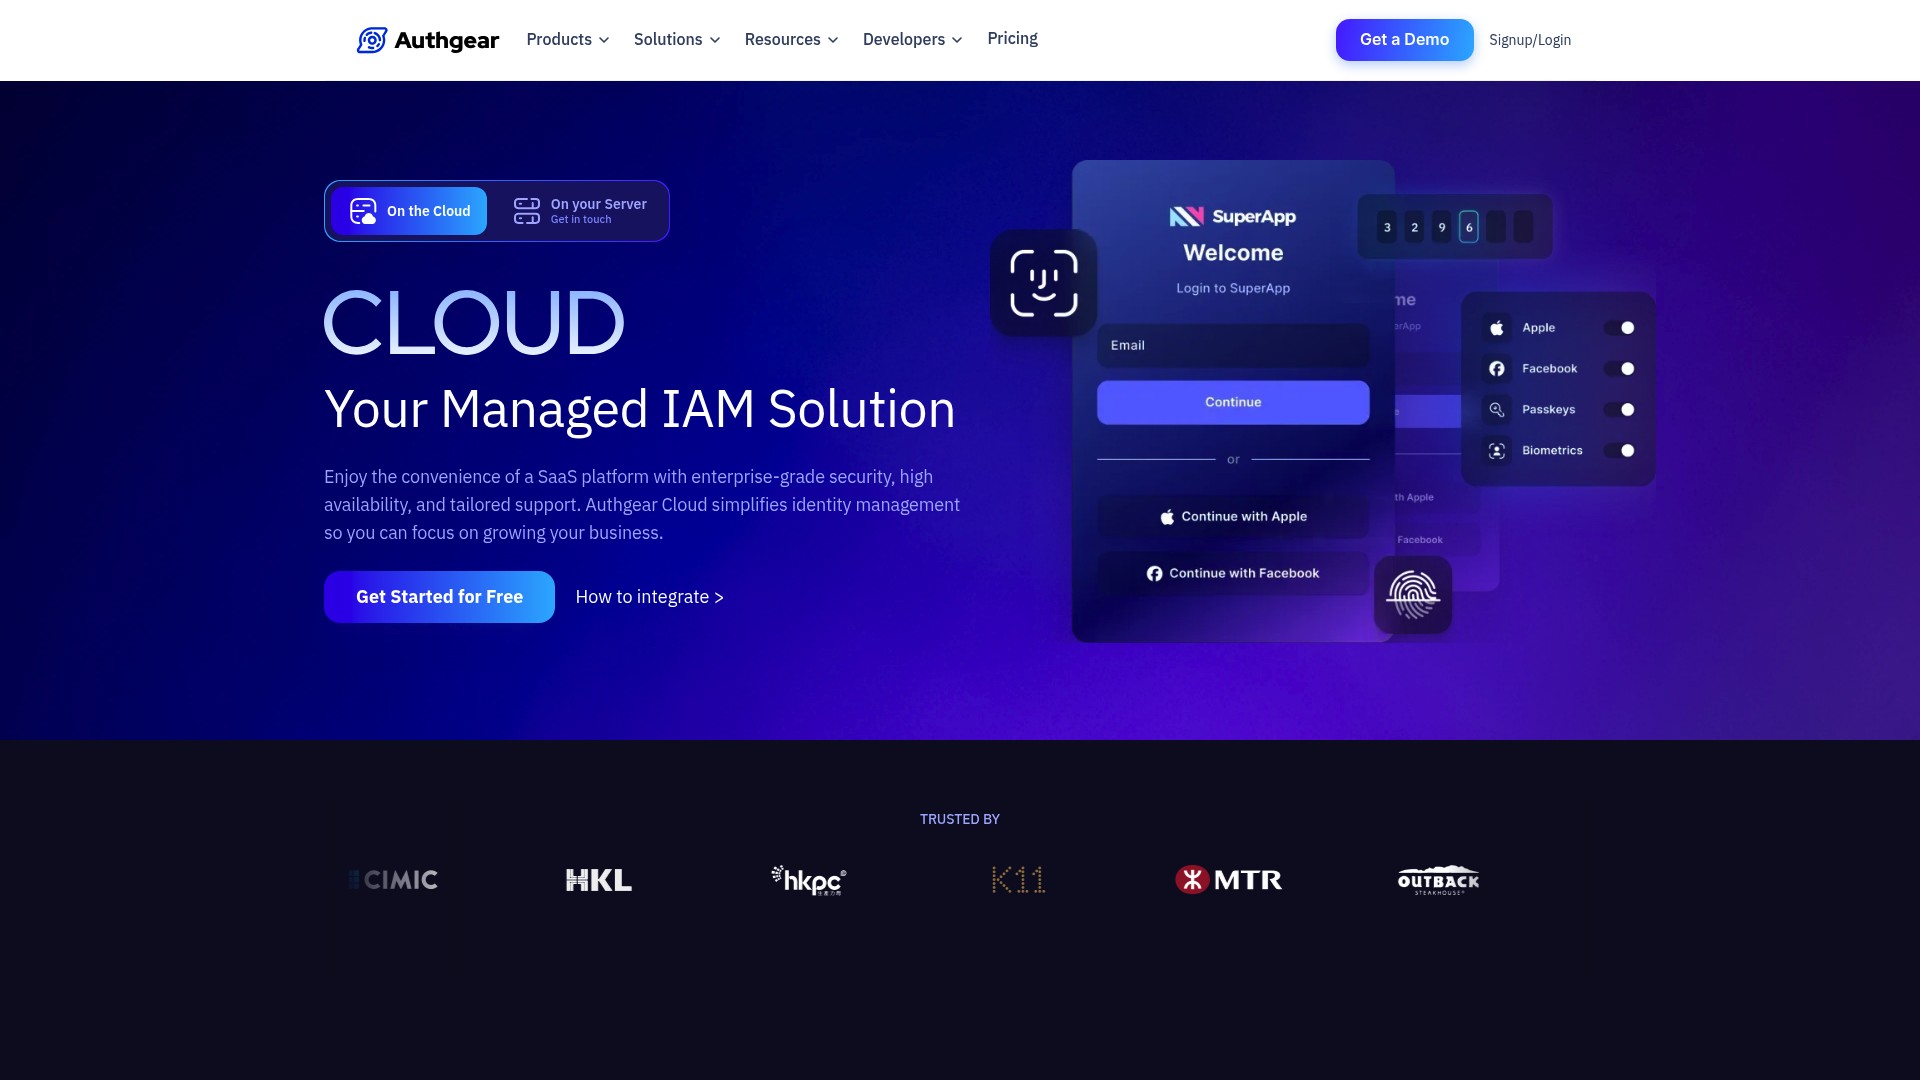The image size is (1920, 1080).
Task: Click the server icon in On your Server tab
Action: tap(527, 211)
